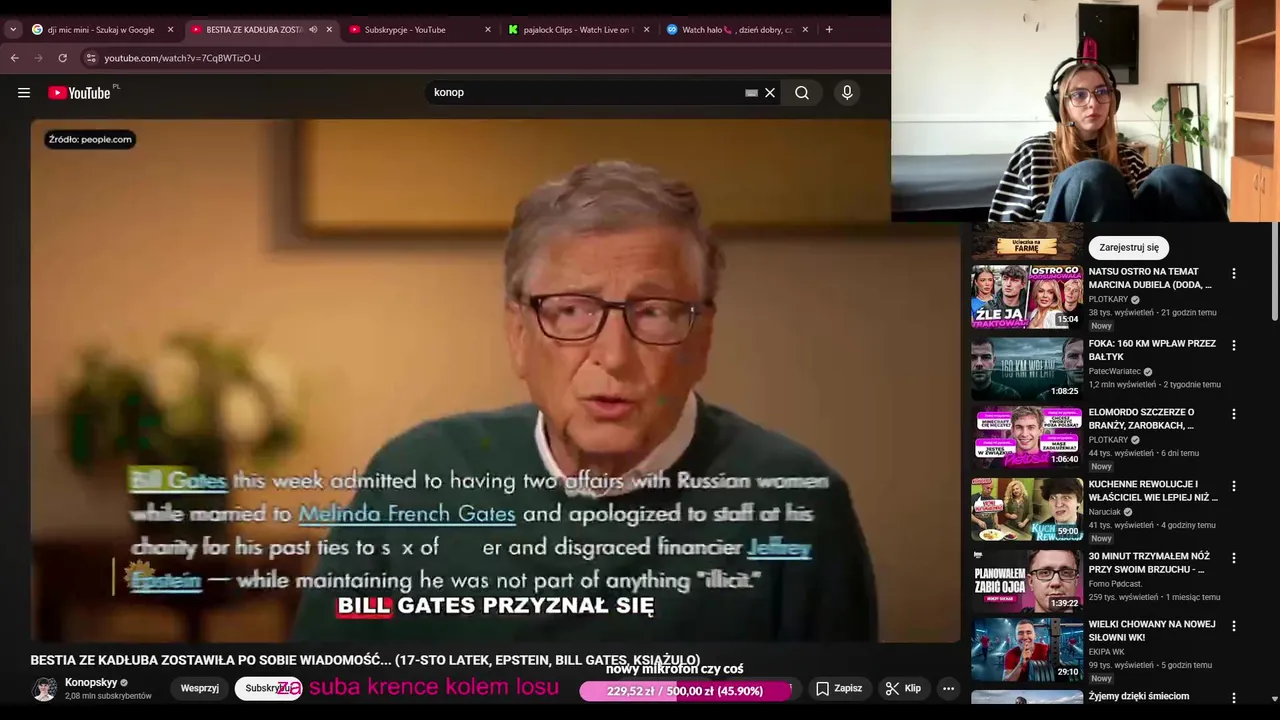The image size is (1280, 720).
Task: Close the 'Watch halo' tab
Action: point(805,30)
